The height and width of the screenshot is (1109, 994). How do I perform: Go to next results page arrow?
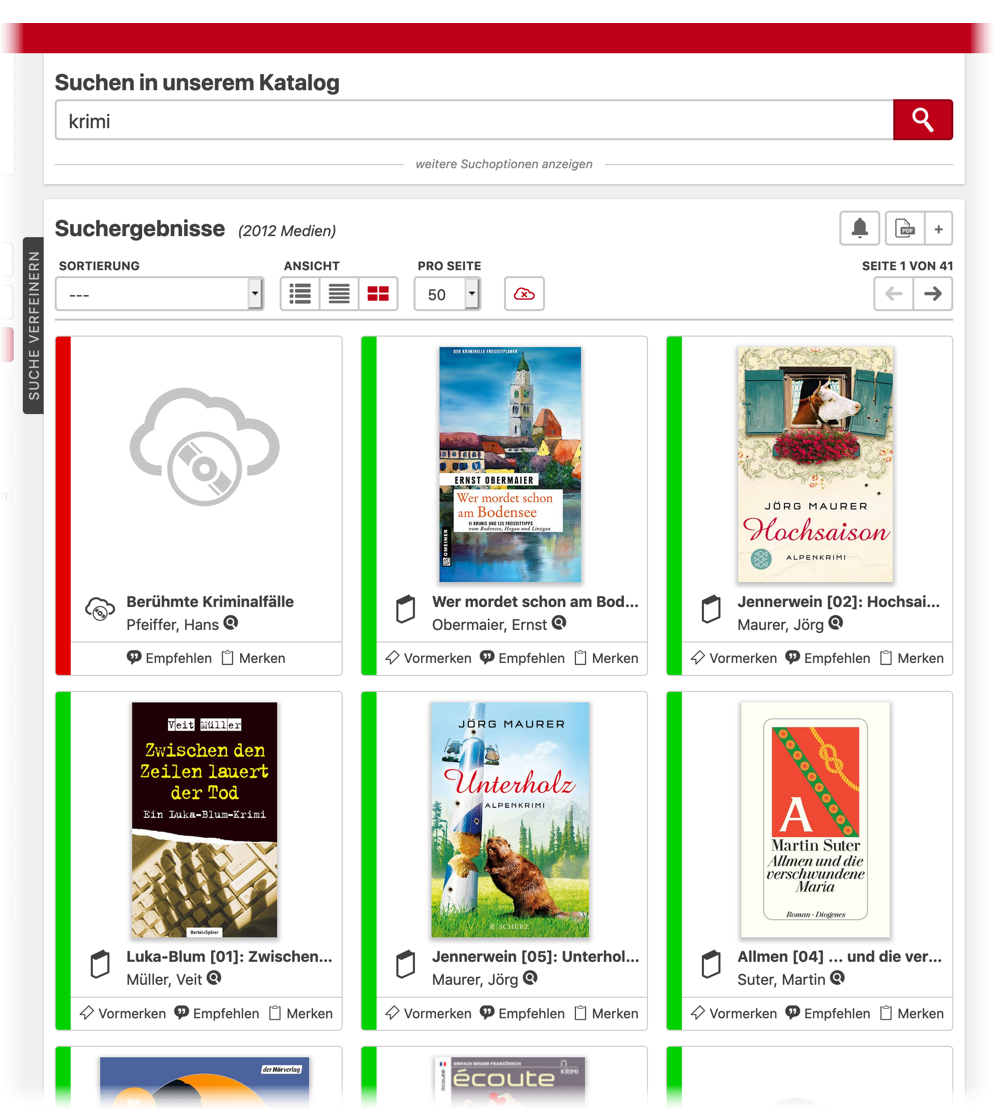(x=932, y=294)
